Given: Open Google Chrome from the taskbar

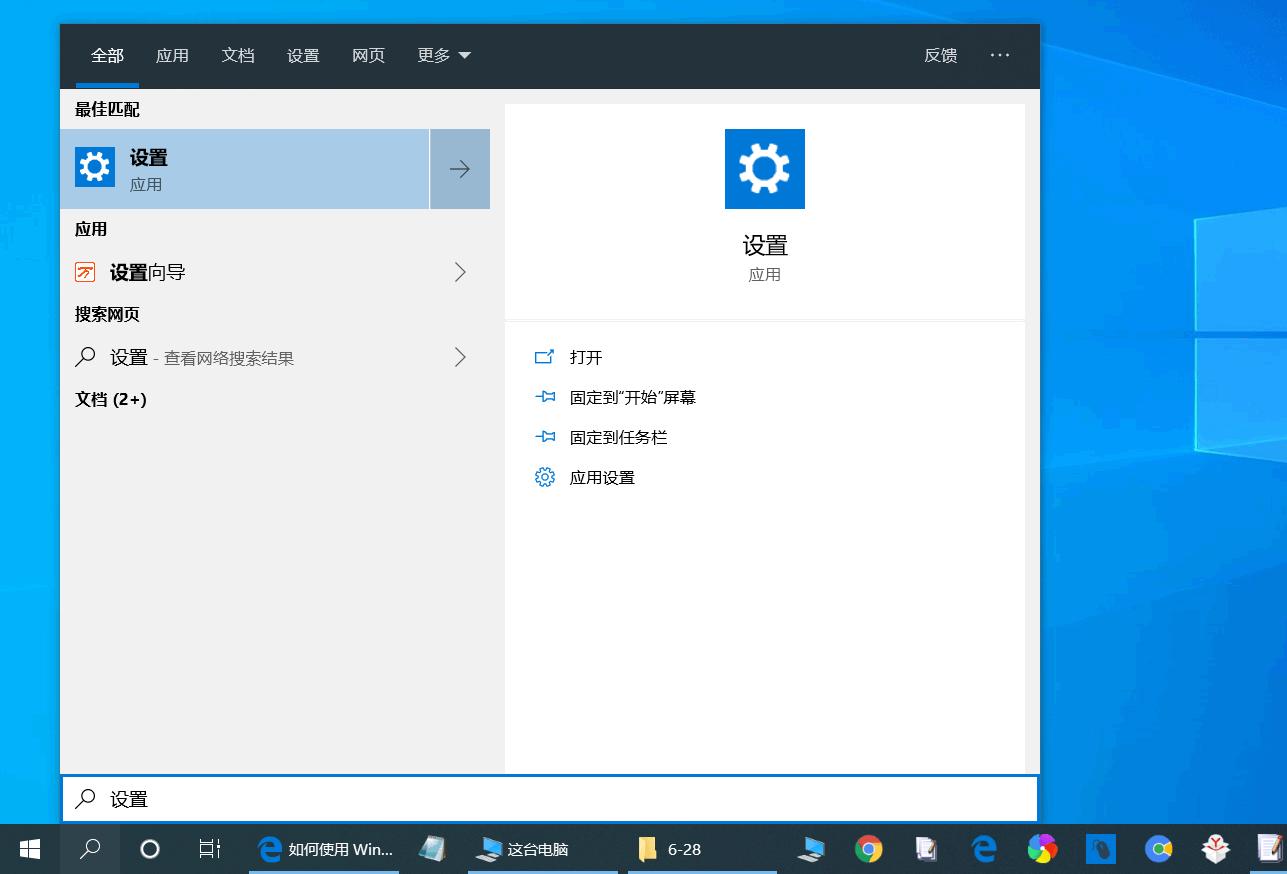Looking at the screenshot, I should click(x=869, y=849).
